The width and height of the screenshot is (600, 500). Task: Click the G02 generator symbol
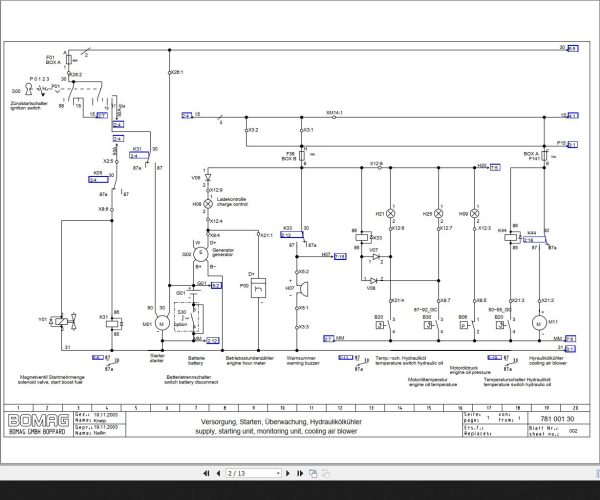(200, 254)
